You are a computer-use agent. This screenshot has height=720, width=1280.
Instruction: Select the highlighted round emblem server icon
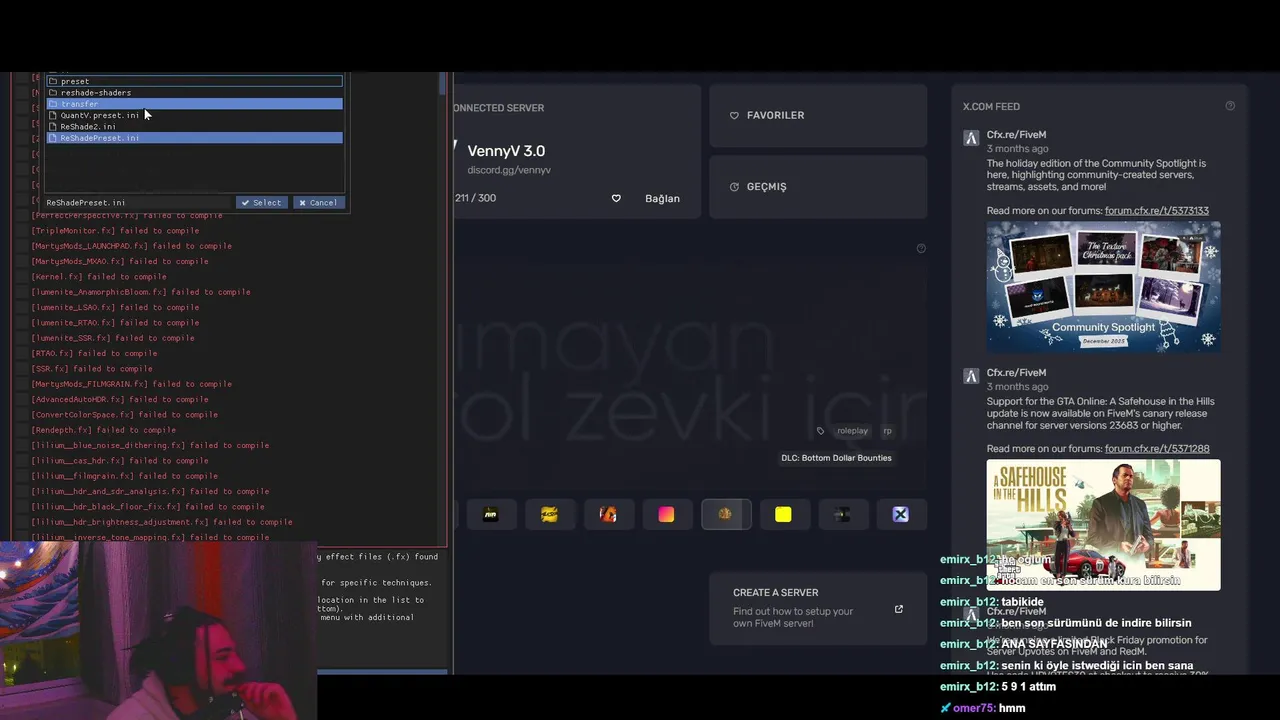725,514
